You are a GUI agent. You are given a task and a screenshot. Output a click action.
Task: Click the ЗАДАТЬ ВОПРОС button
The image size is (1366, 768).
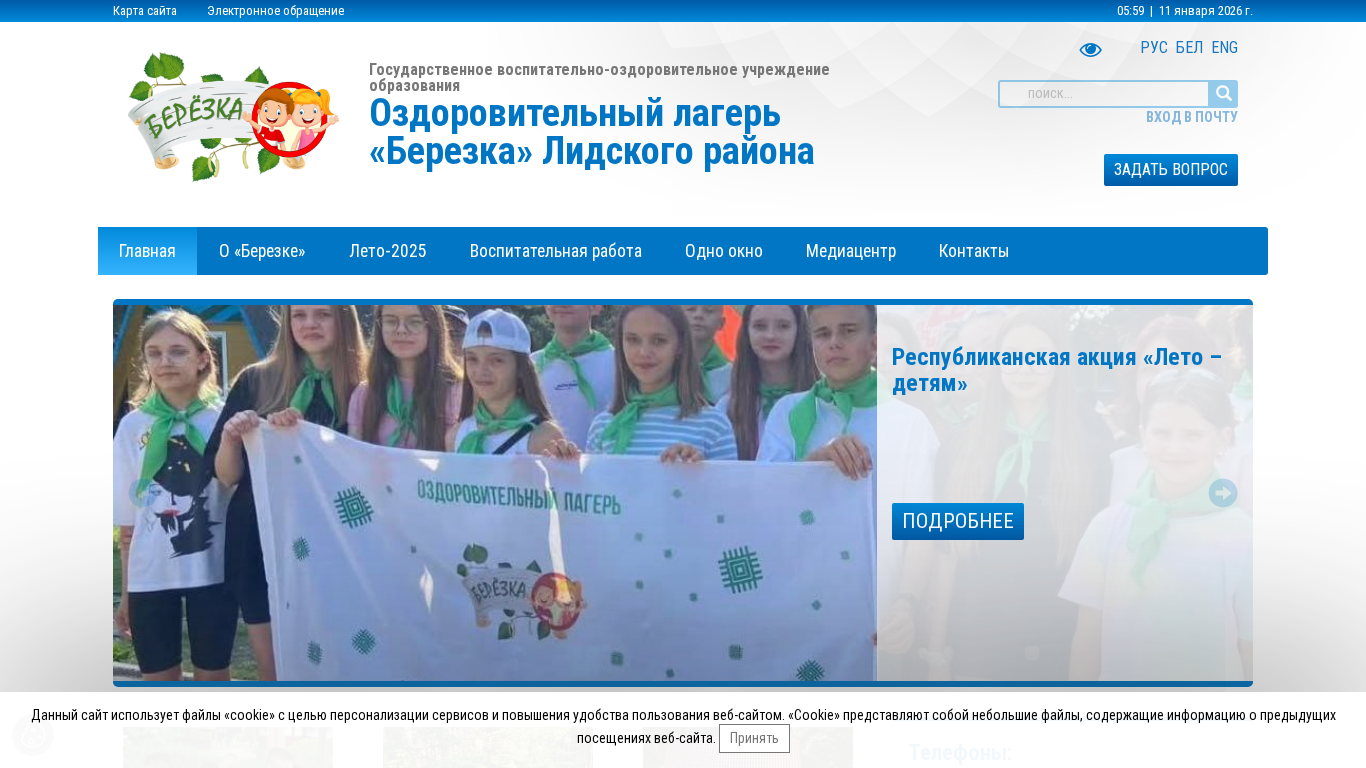[x=1171, y=170]
